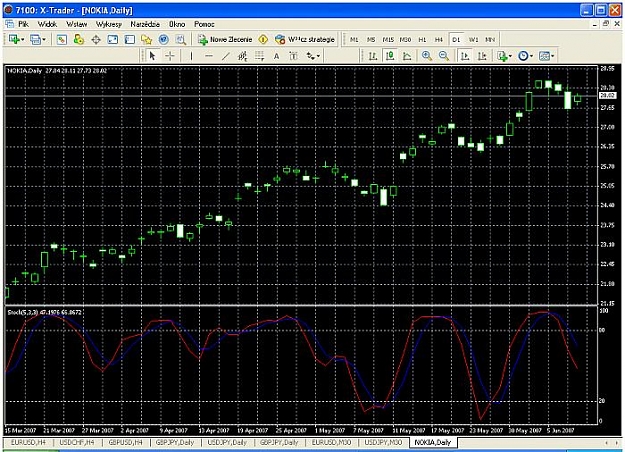Switch chart to line chart type
Image resolution: width=625 pixels, height=452 pixels.
pyautogui.click(x=407, y=56)
